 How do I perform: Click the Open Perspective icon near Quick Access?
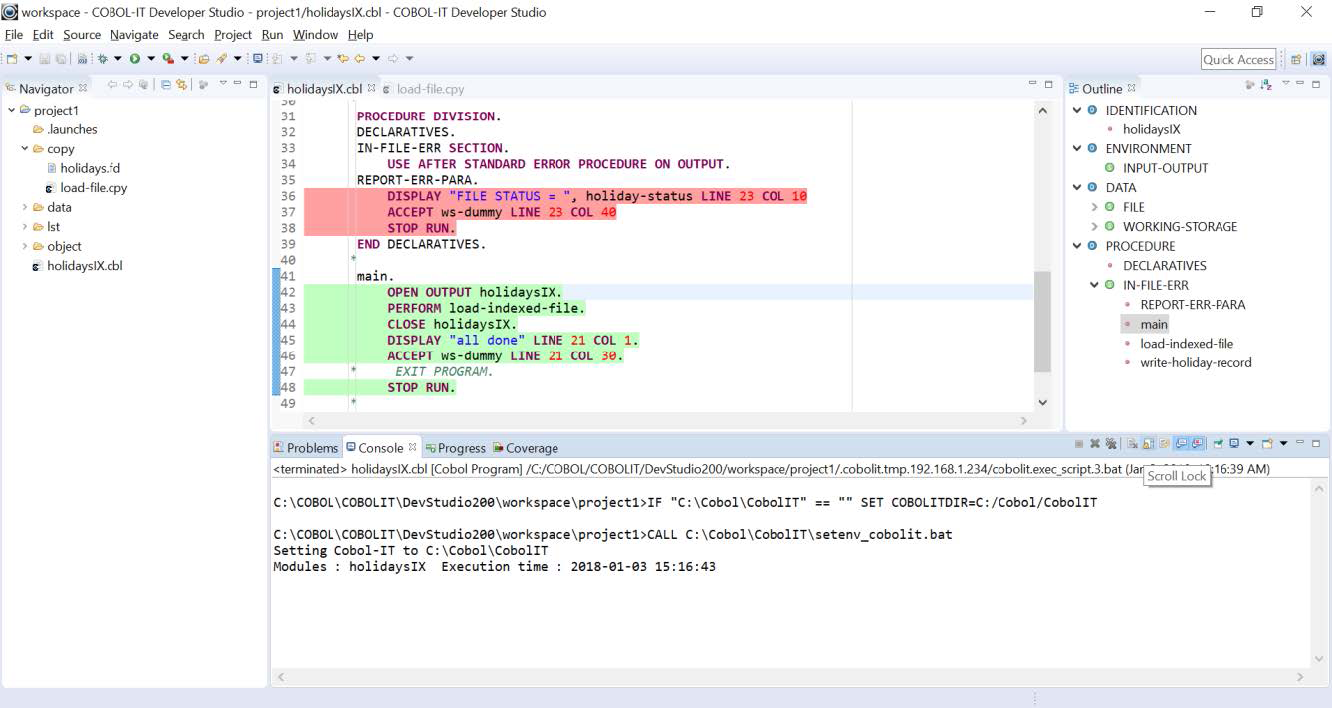[x=1296, y=60]
